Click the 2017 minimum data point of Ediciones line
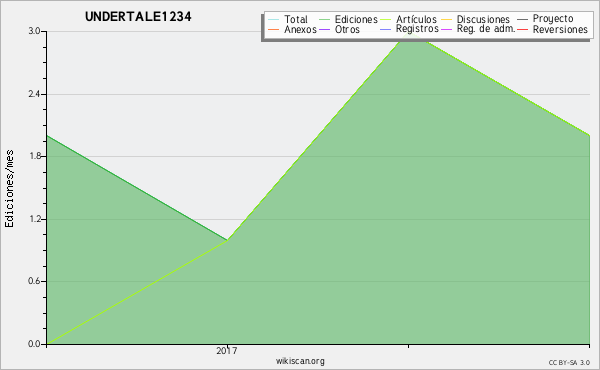The image size is (600, 370). tap(227, 240)
